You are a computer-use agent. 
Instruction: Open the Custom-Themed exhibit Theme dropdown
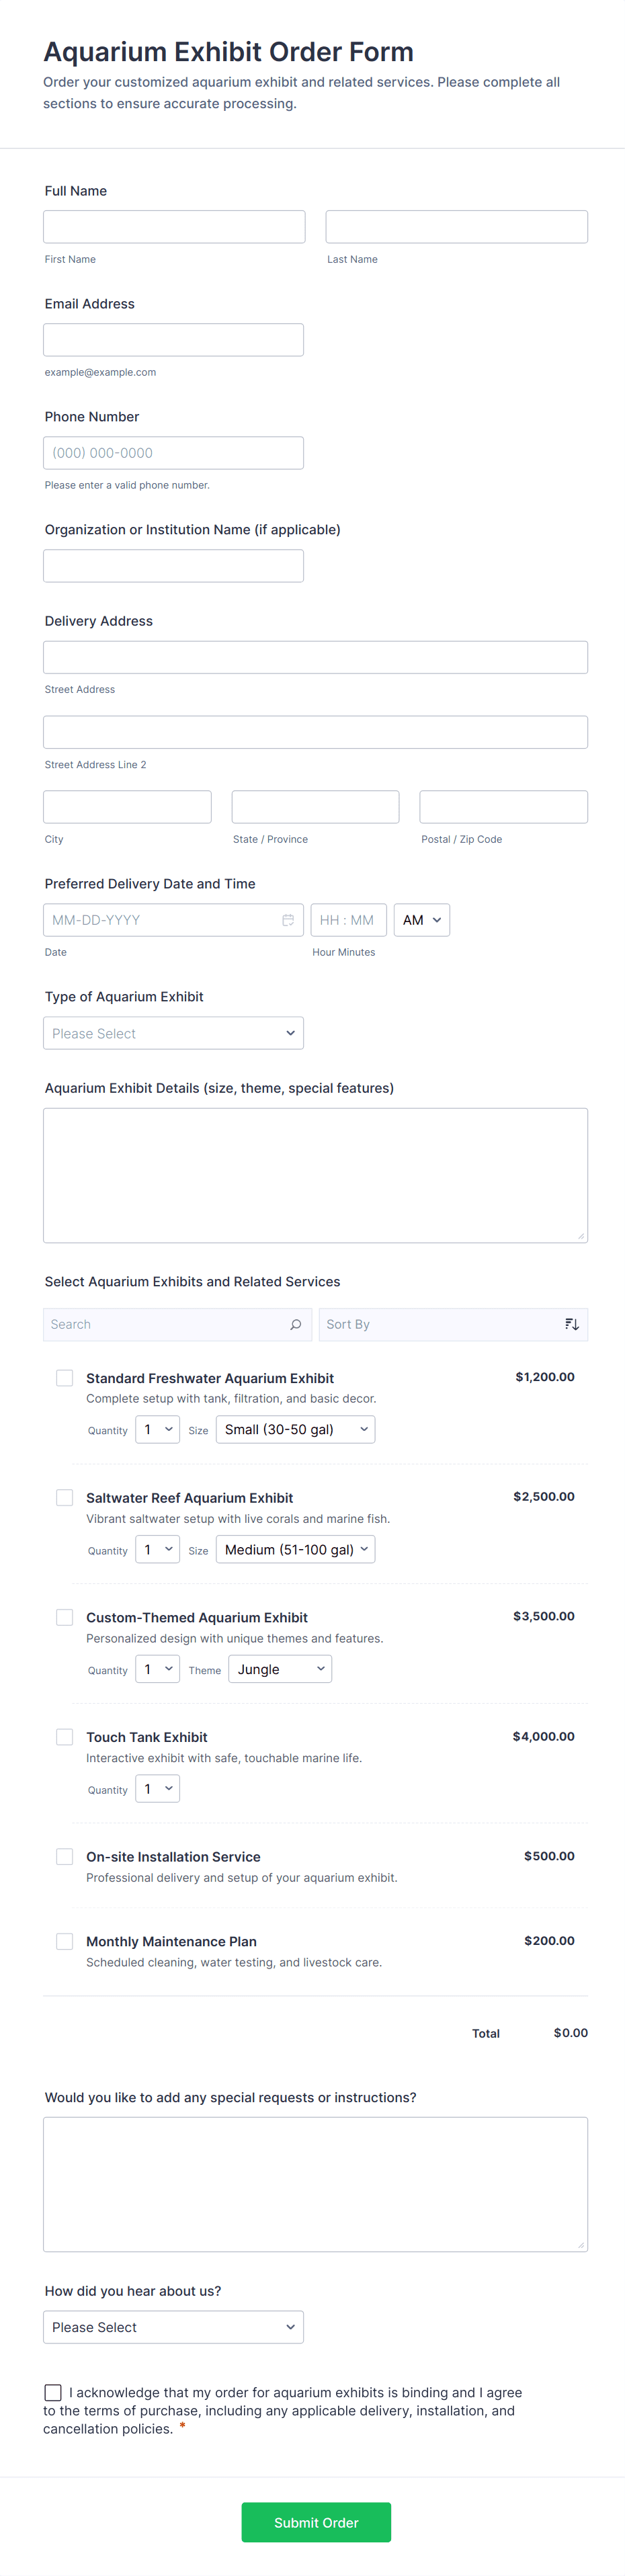coord(280,1669)
